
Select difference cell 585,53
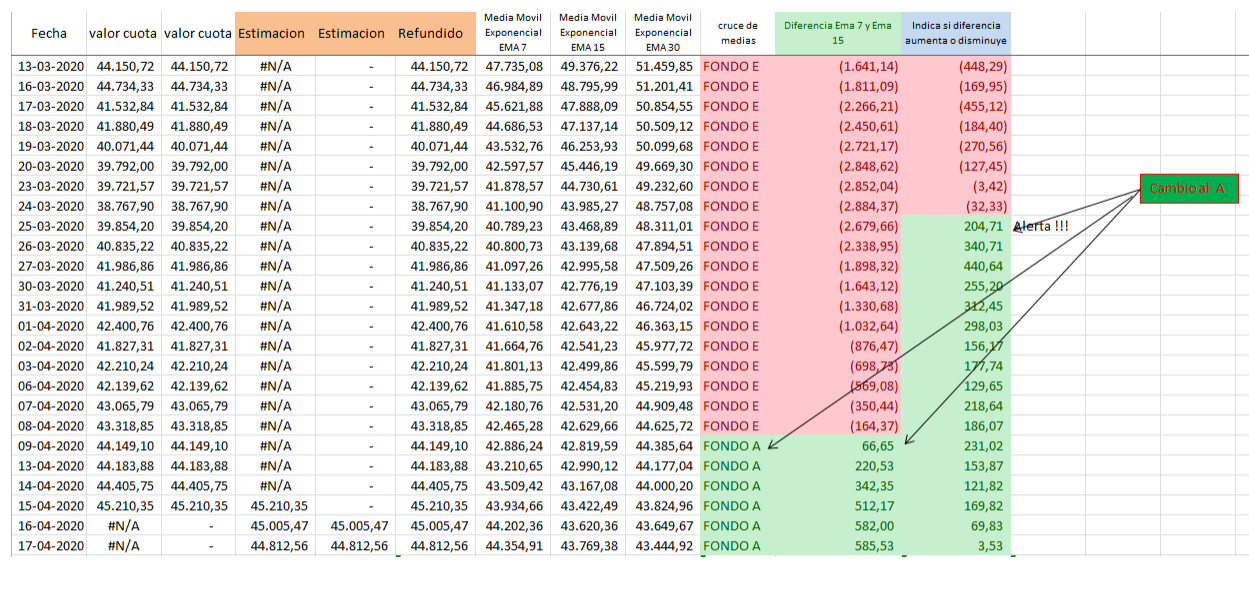tap(838, 546)
